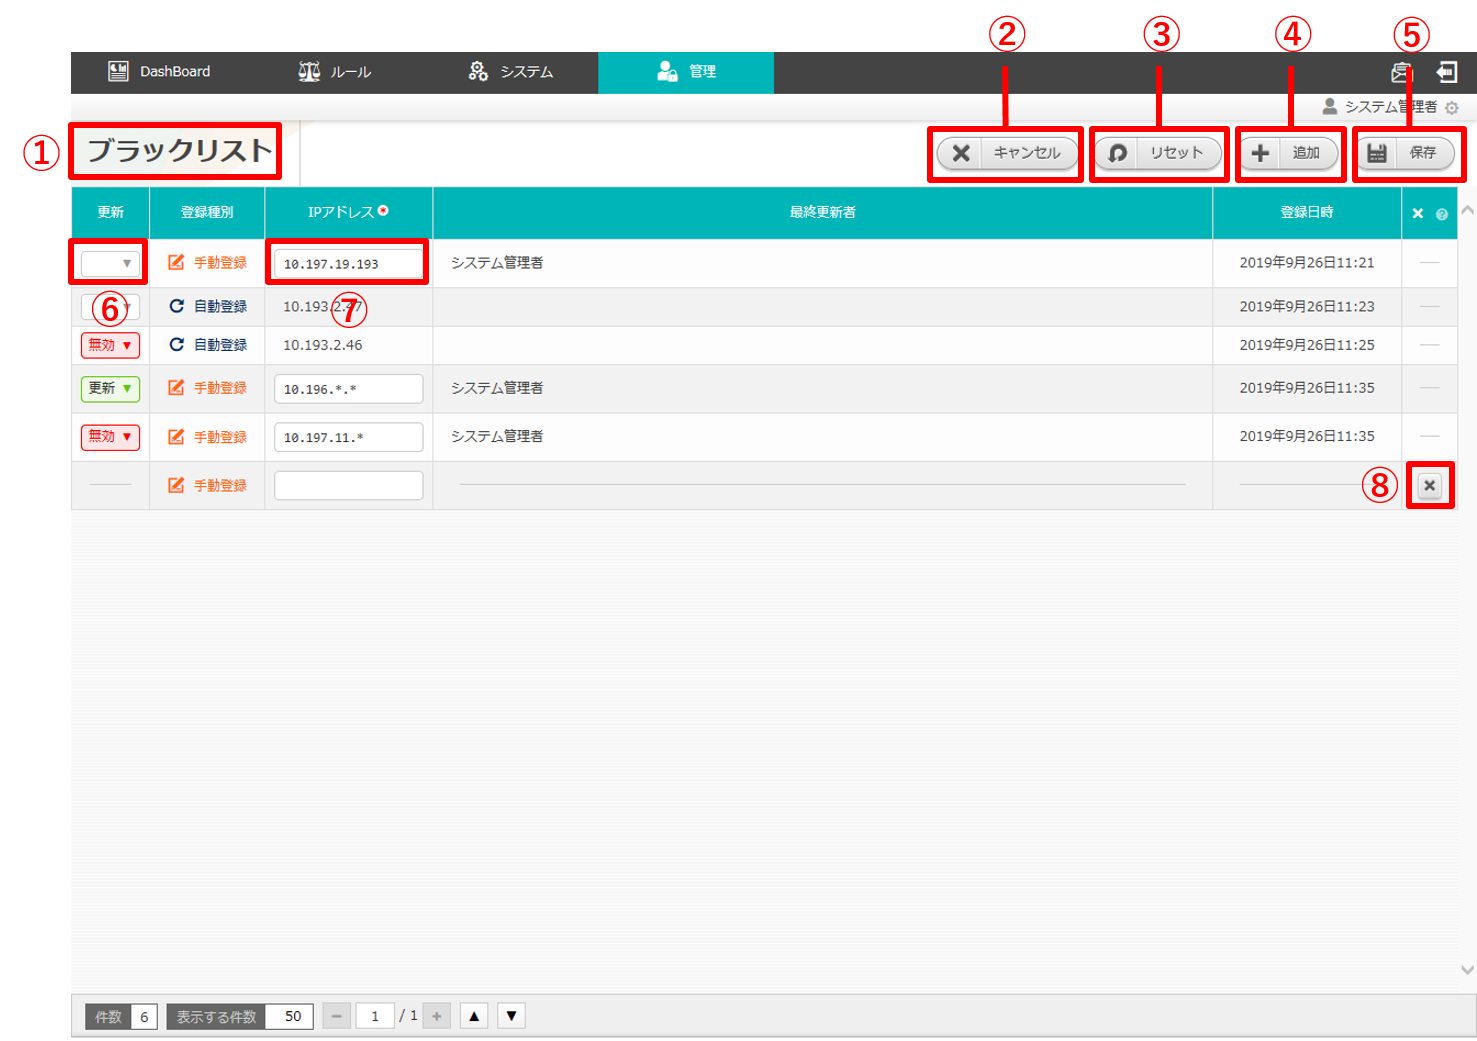This screenshot has width=1477, height=1041.
Task: Click the リセット button
Action: click(1158, 153)
